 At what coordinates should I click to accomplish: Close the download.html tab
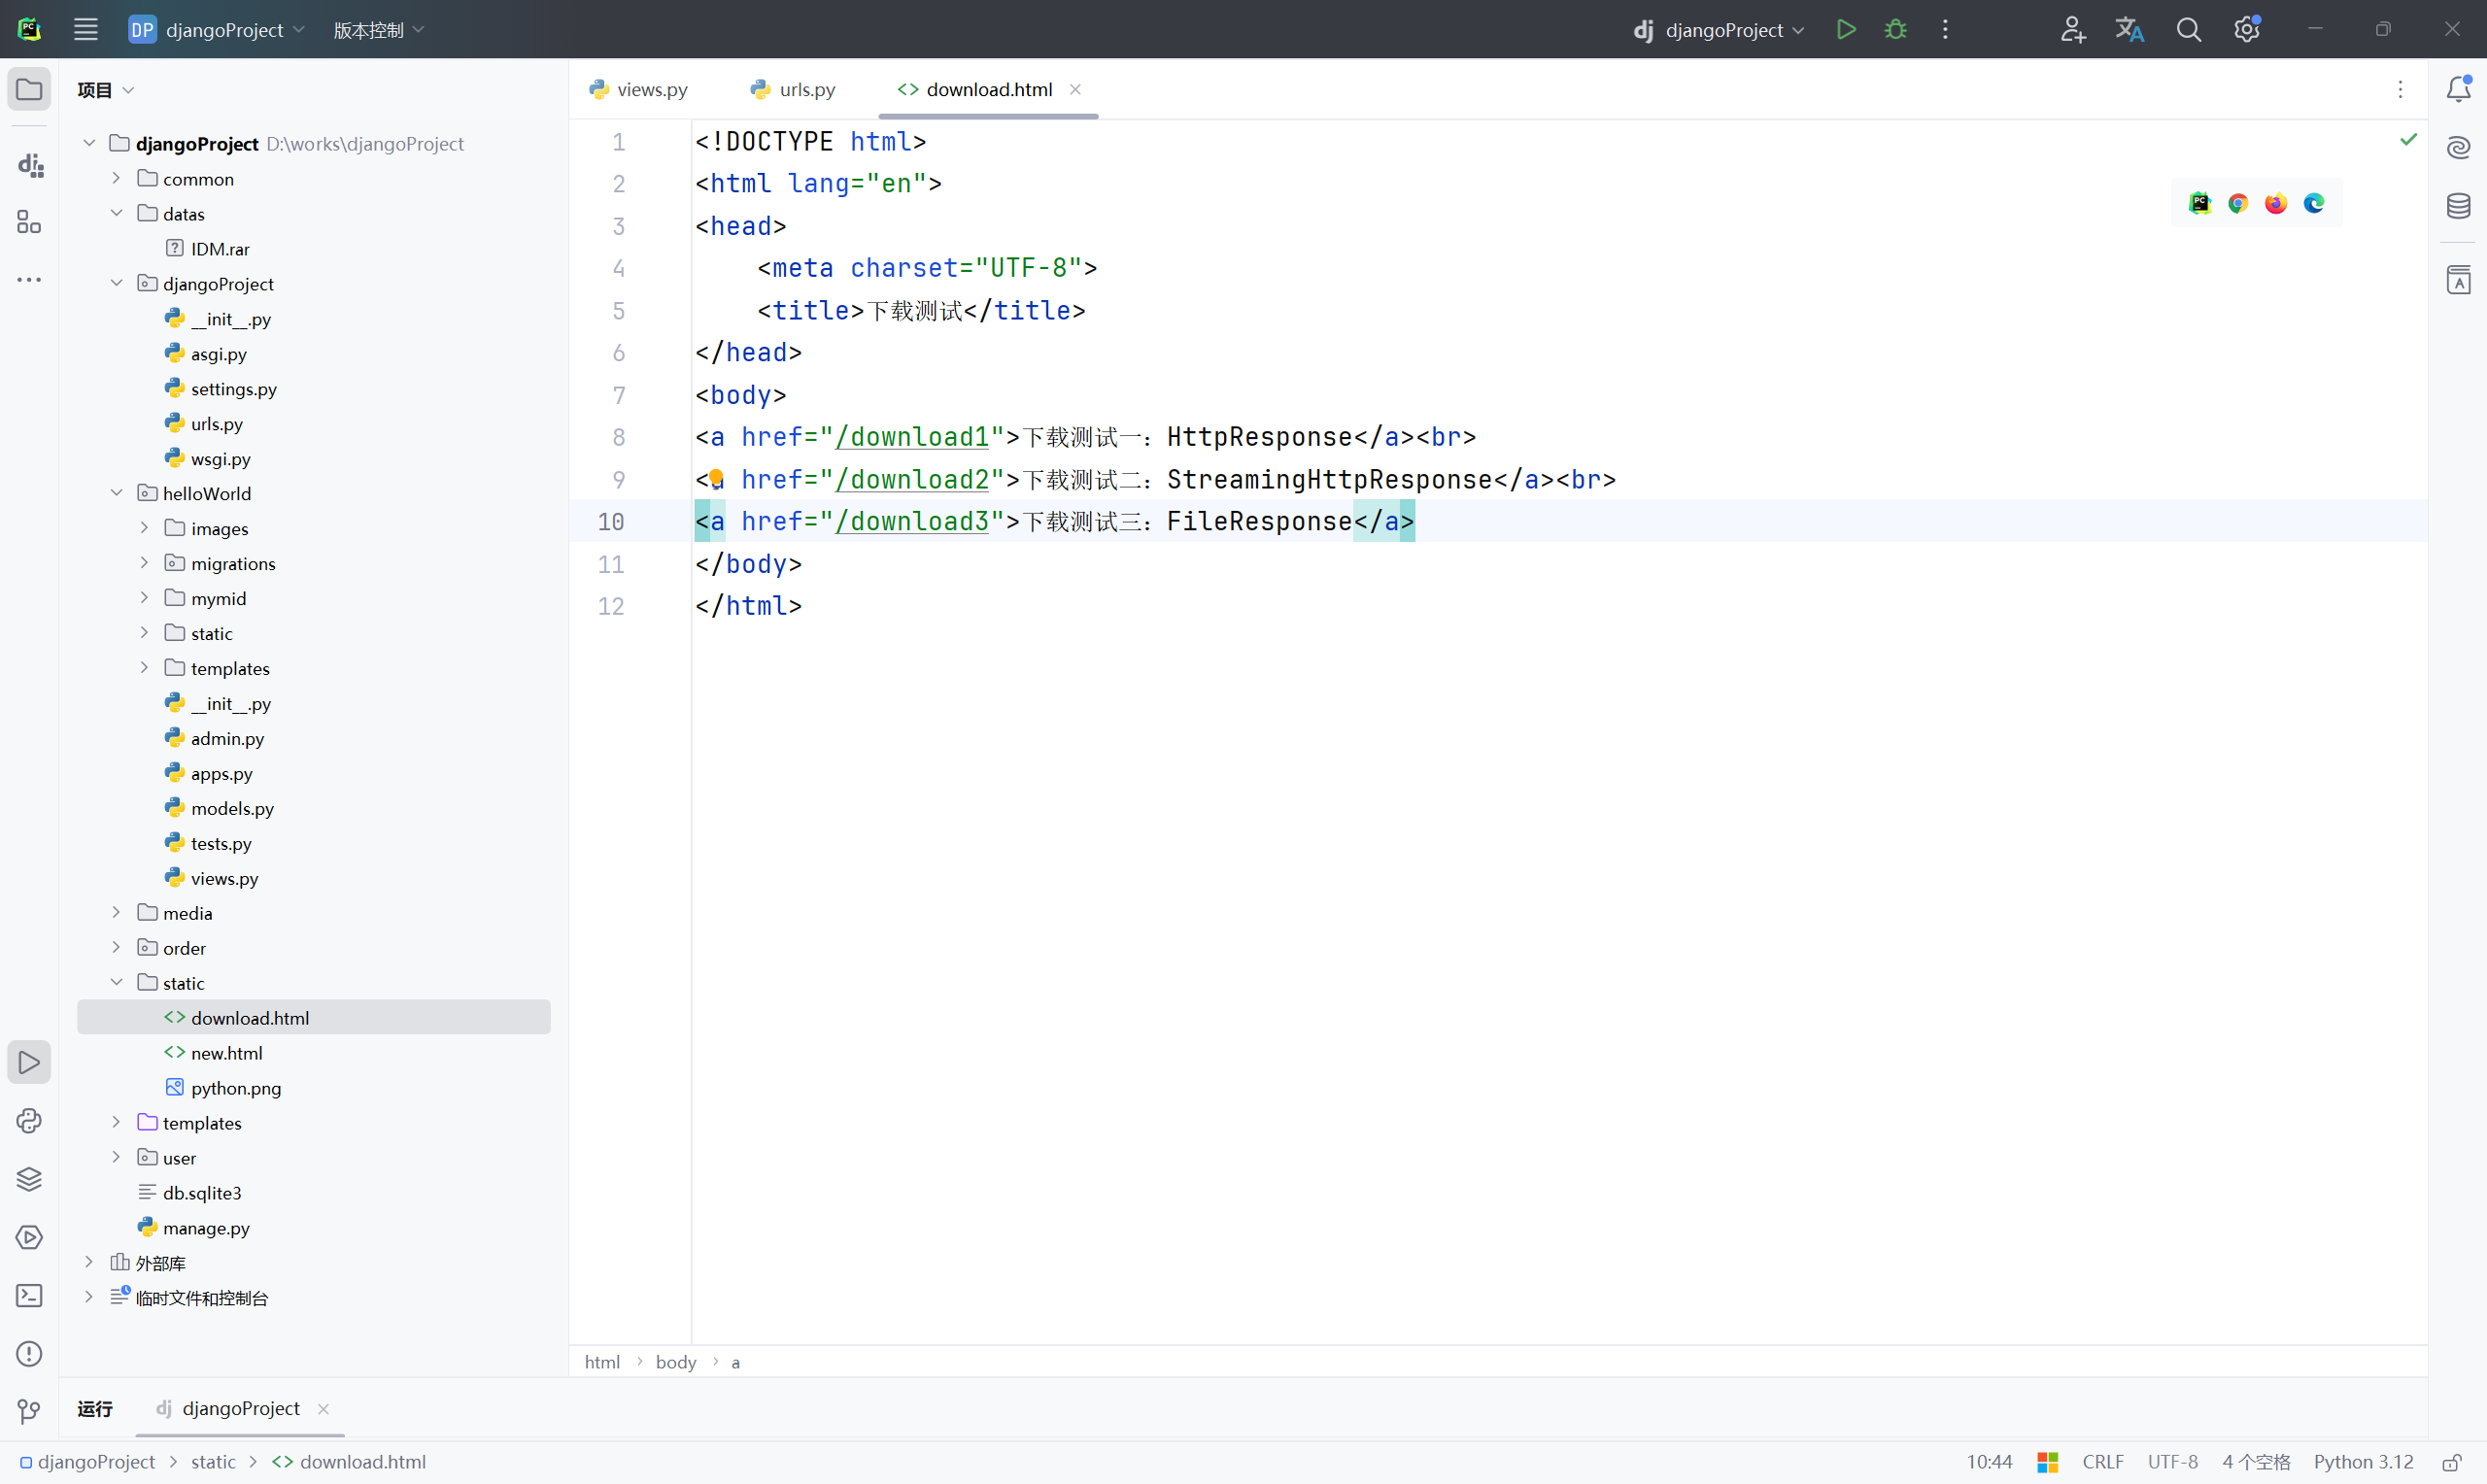coord(1075,89)
